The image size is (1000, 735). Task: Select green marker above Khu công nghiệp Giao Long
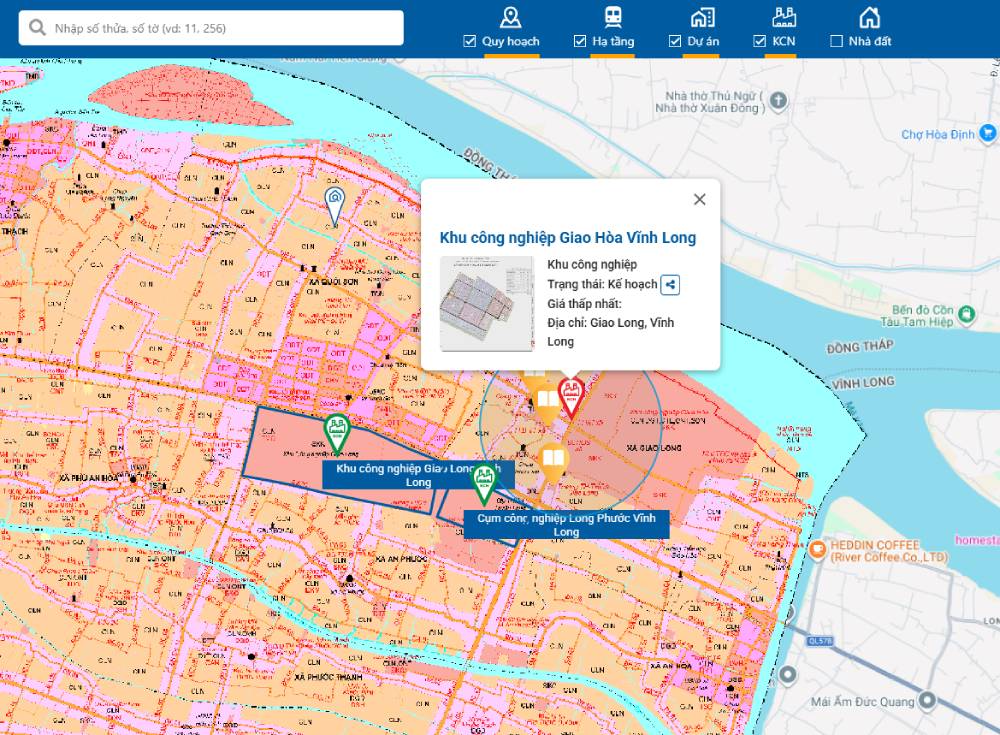pos(338,433)
